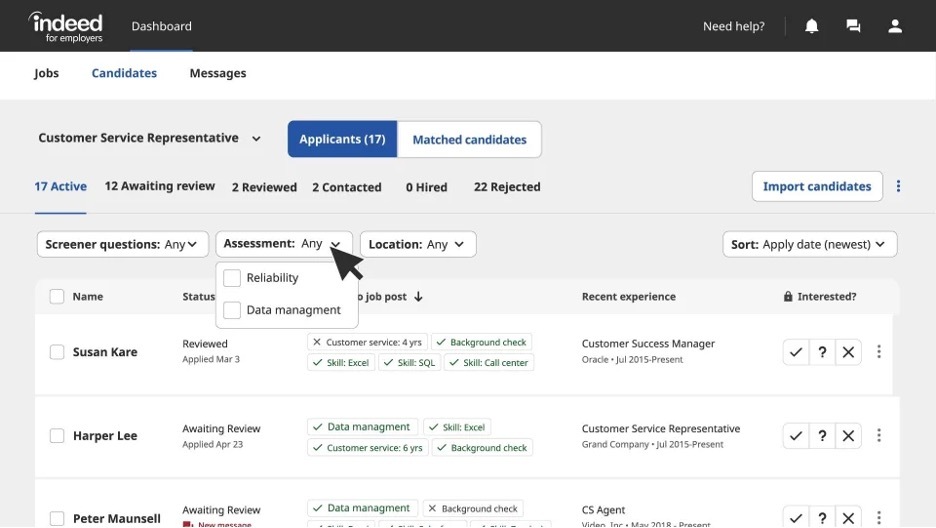Click the Import candidates button

pyautogui.click(x=817, y=186)
